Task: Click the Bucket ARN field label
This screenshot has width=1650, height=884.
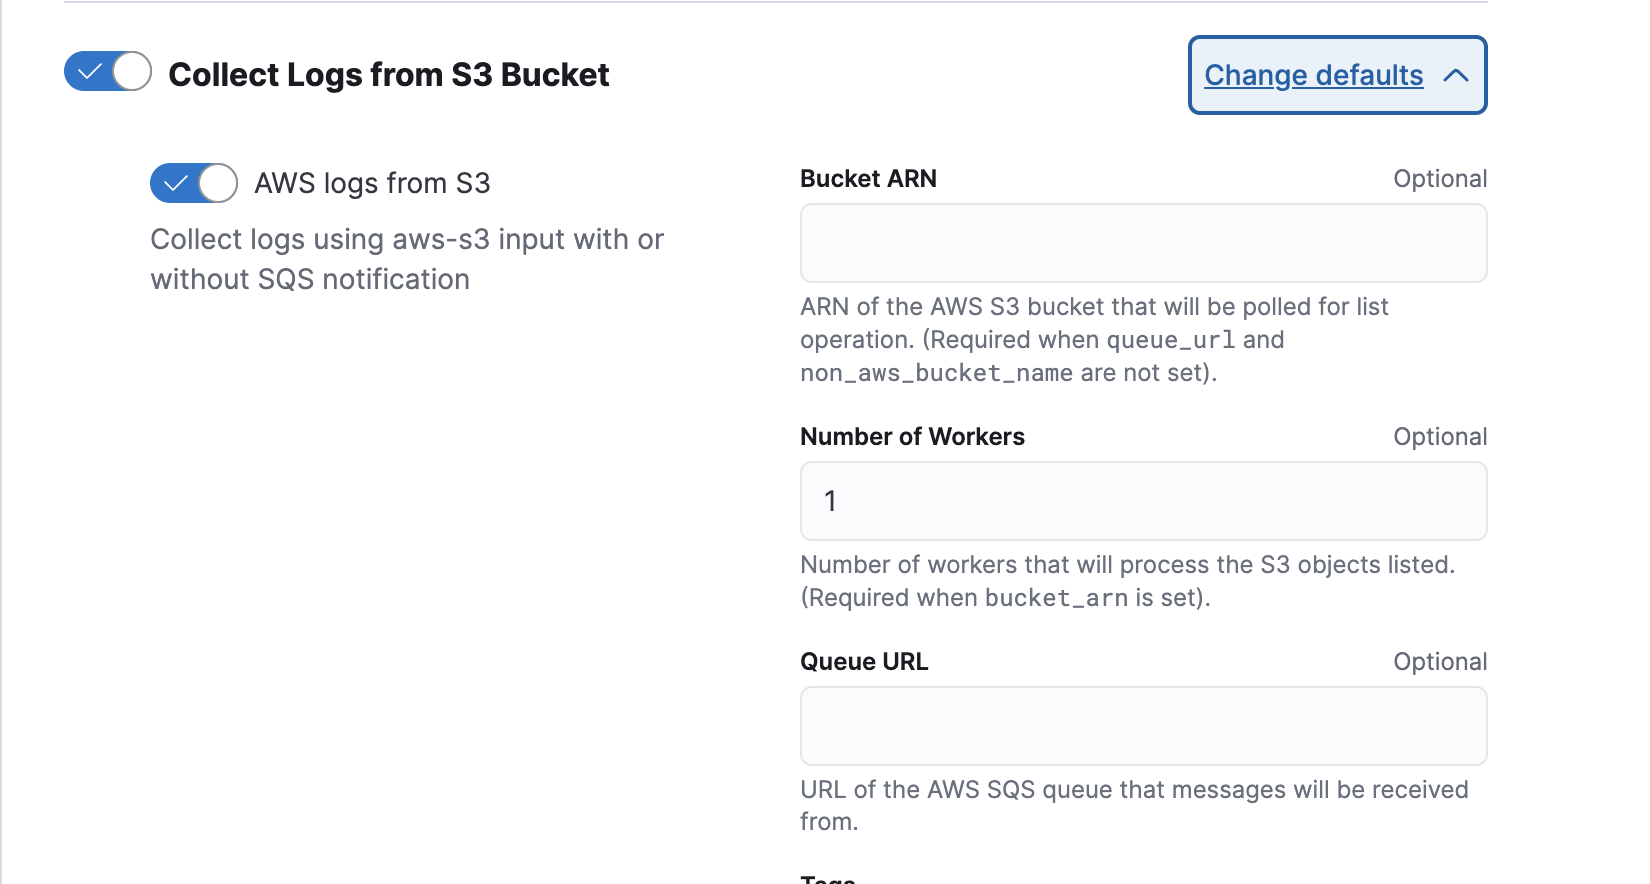Action: (x=868, y=179)
